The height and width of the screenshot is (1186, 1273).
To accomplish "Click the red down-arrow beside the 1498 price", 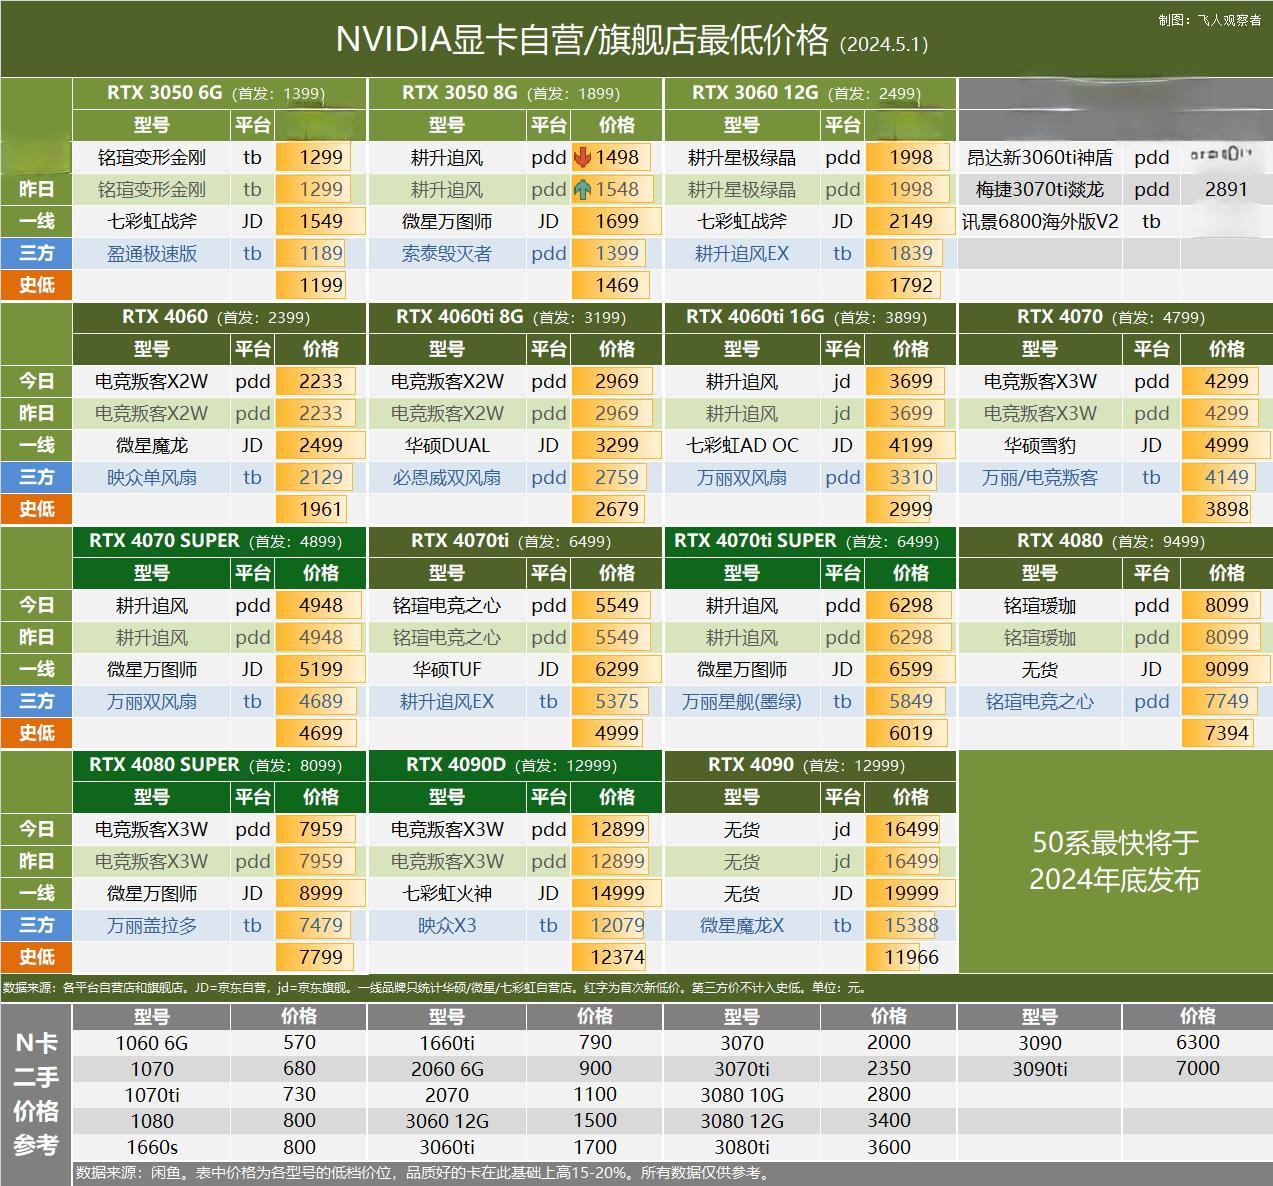I will tap(583, 157).
